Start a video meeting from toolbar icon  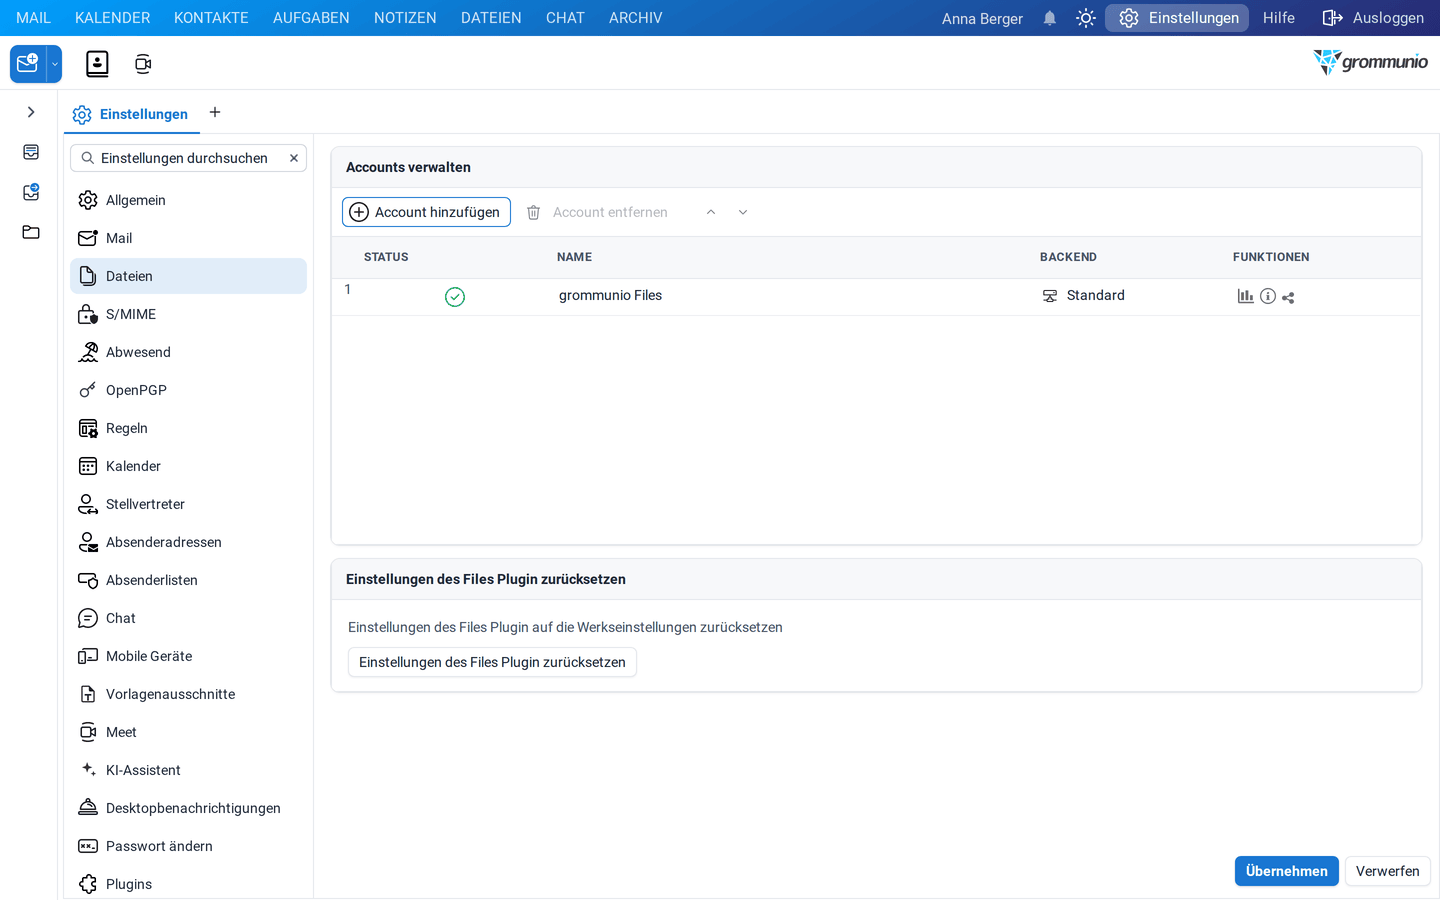(143, 64)
